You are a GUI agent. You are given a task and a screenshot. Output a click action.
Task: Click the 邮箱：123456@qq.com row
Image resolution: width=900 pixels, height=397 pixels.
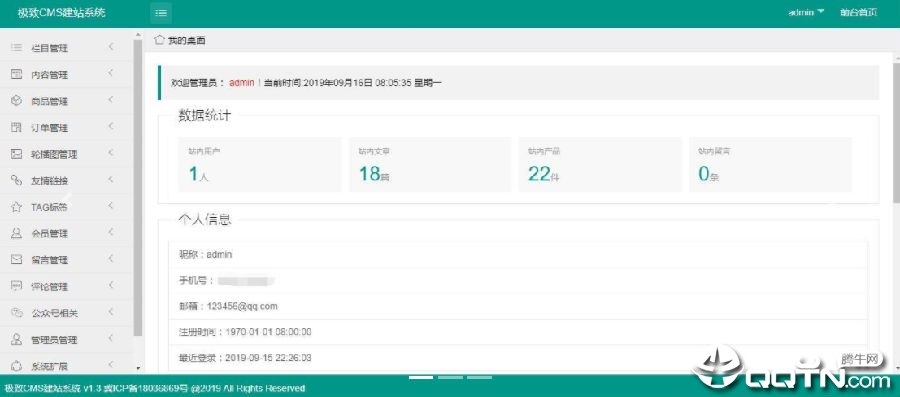point(518,306)
